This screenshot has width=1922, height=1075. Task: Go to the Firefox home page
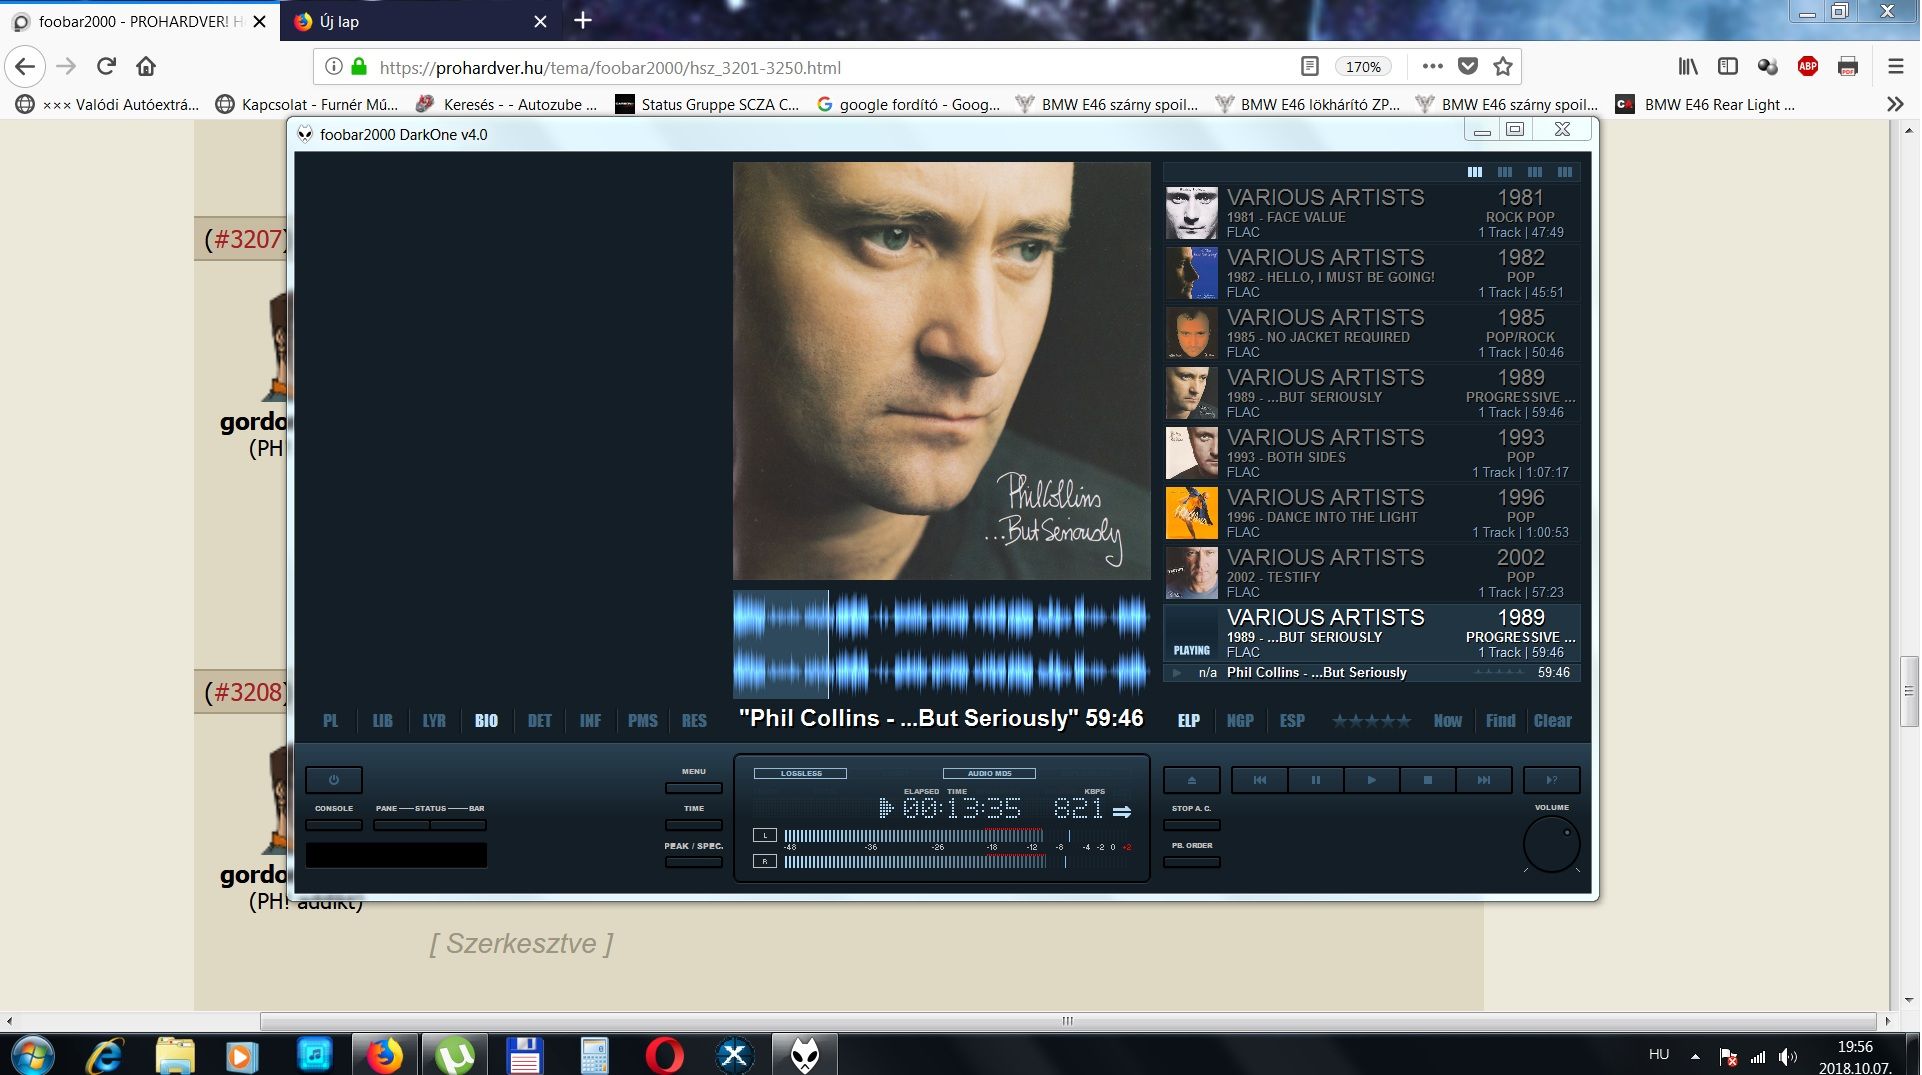pyautogui.click(x=146, y=67)
